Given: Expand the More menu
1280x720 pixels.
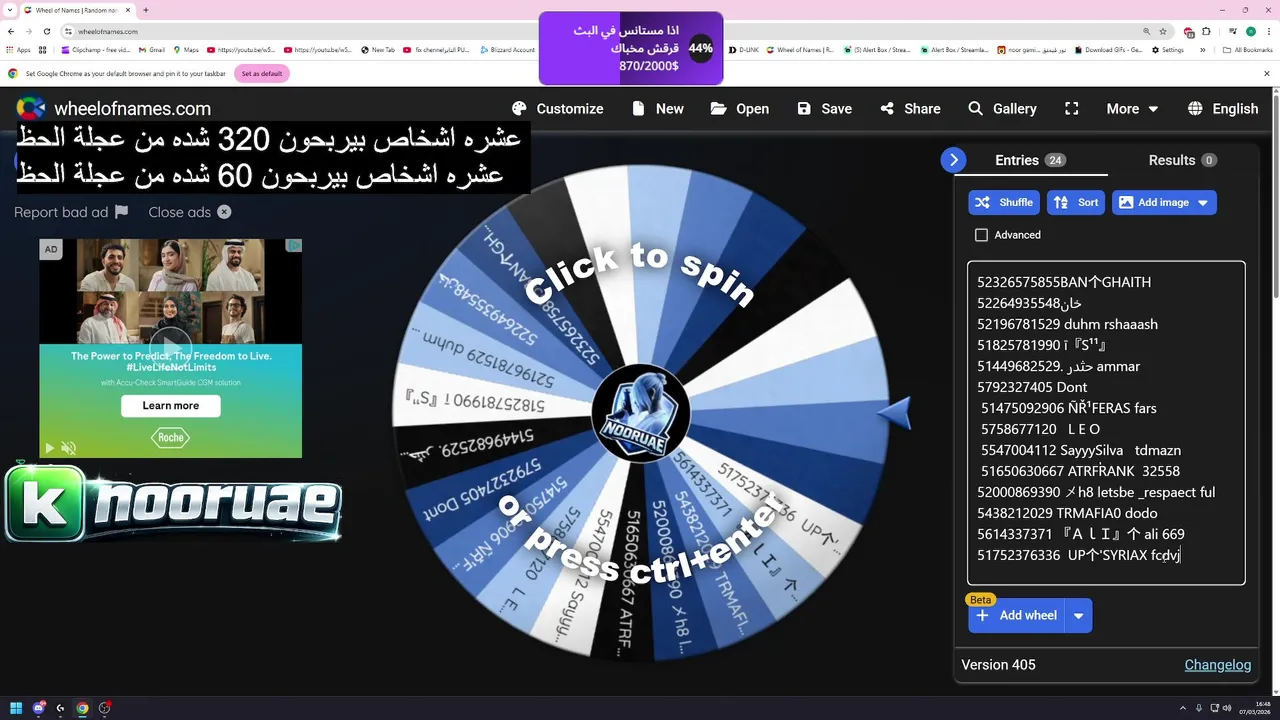Looking at the screenshot, I should coord(1132,109).
